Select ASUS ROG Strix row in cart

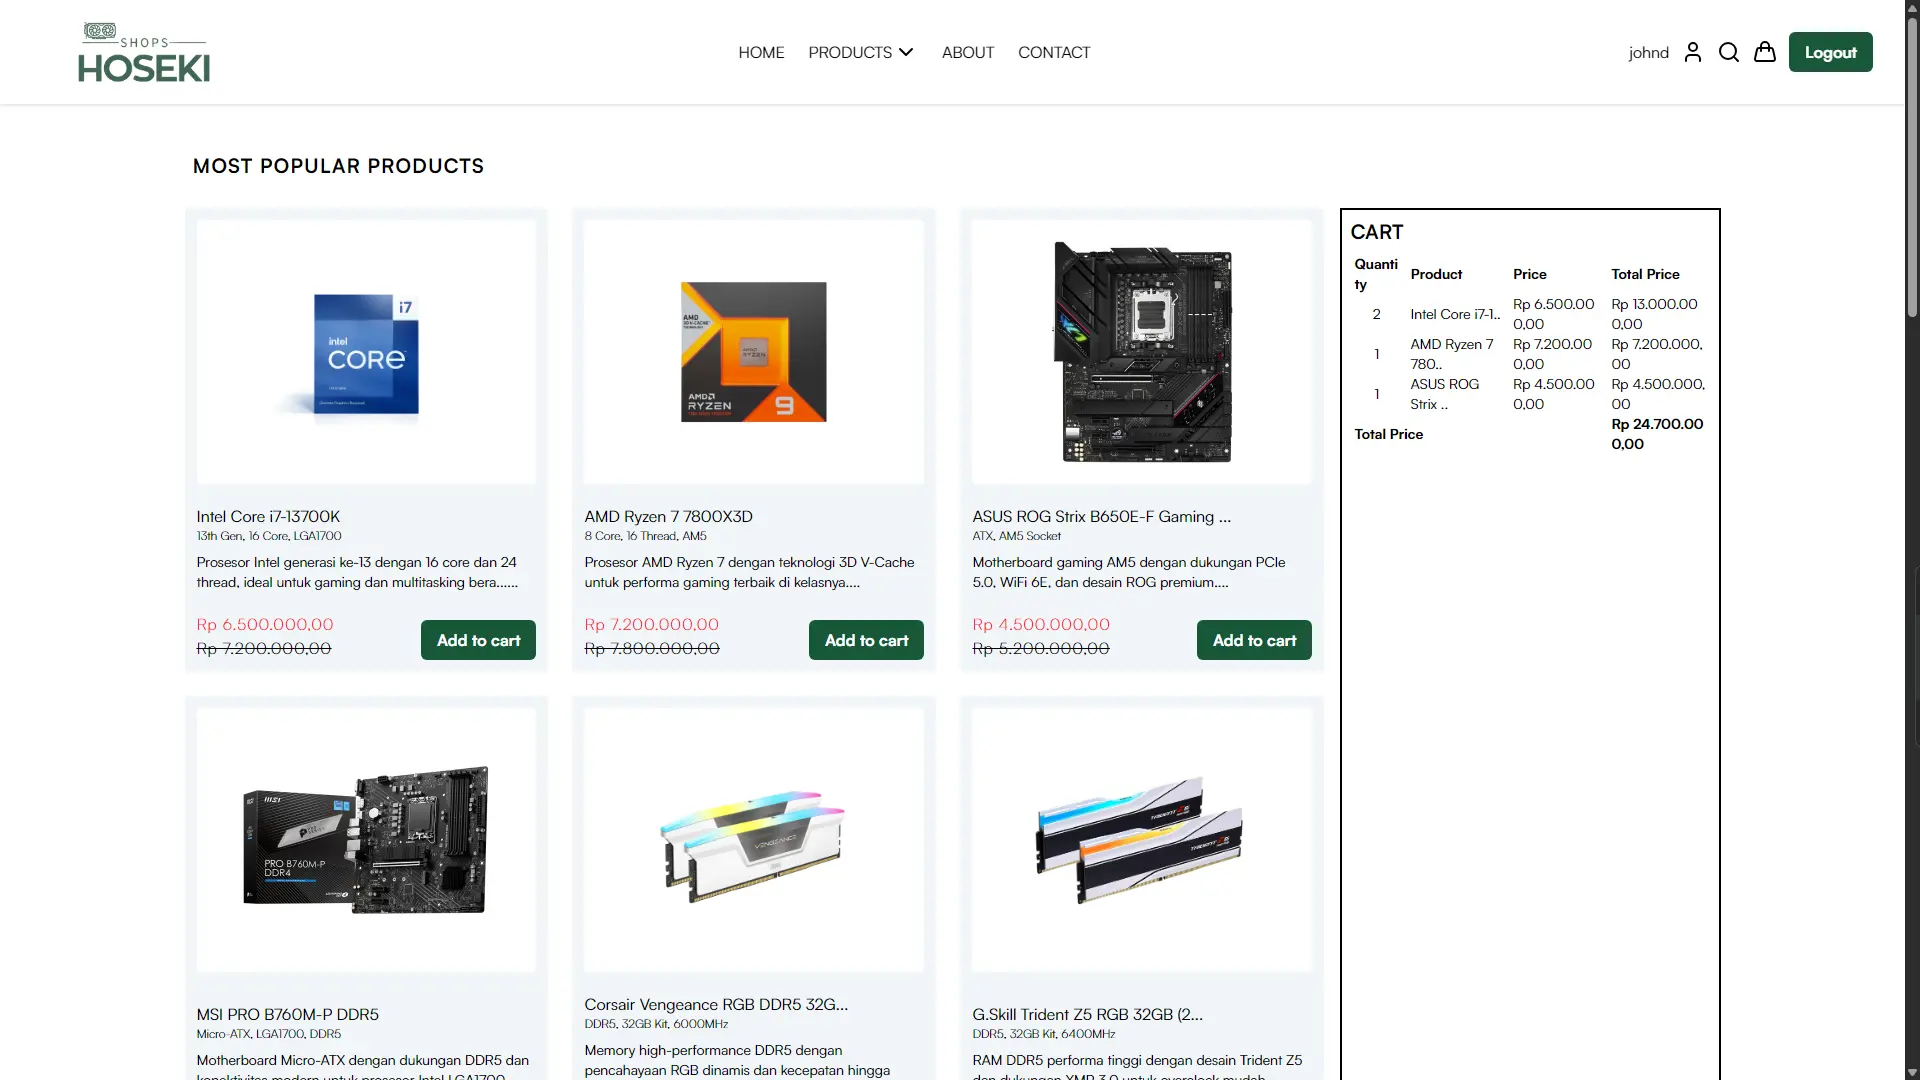pos(1530,394)
